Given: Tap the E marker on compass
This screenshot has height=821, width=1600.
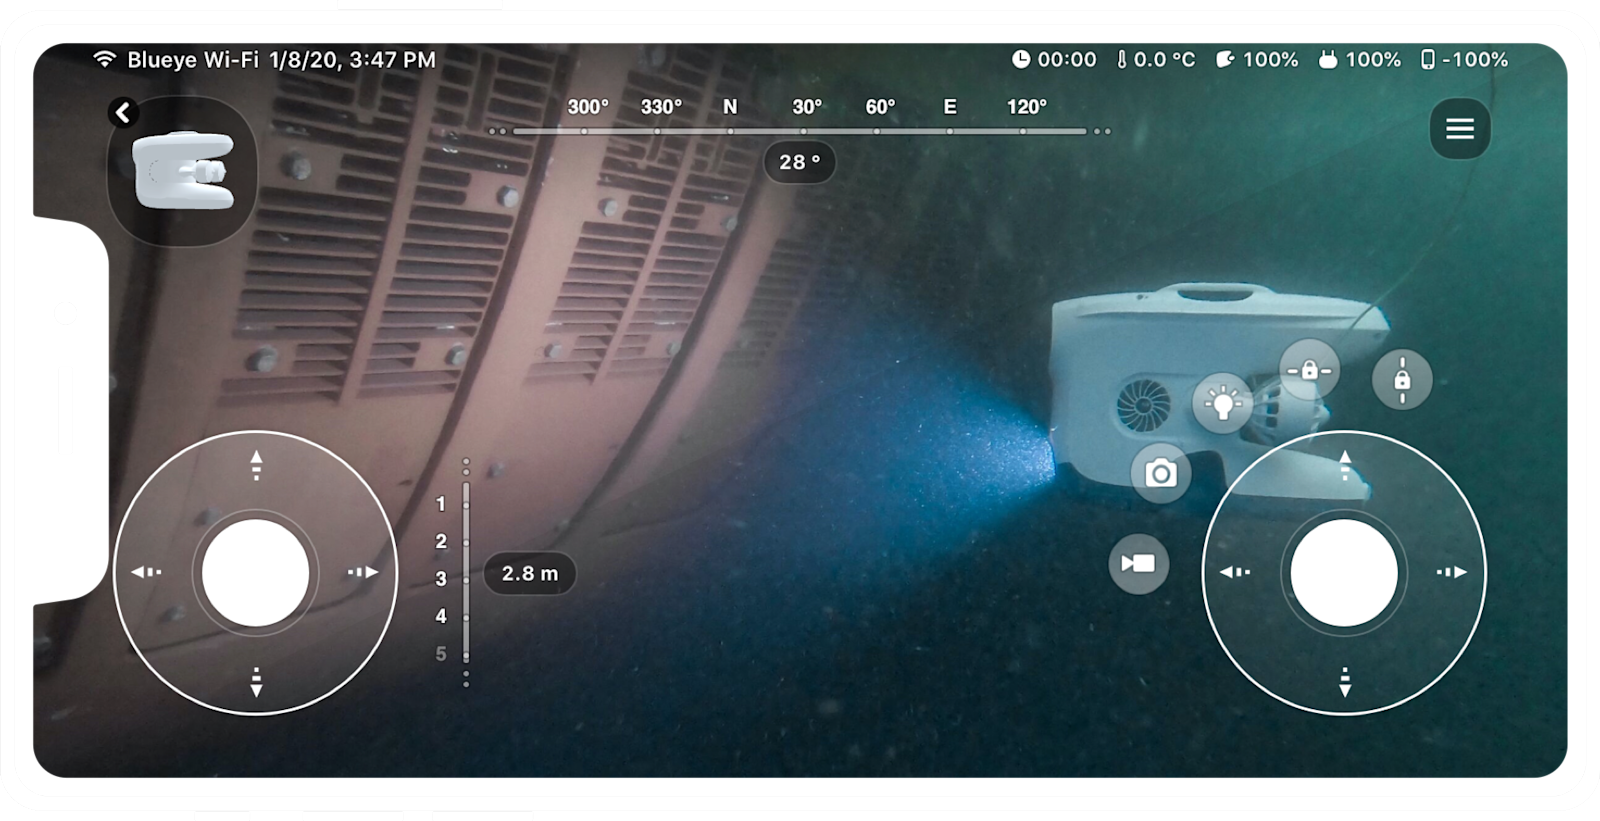Looking at the screenshot, I should pyautogui.click(x=950, y=107).
